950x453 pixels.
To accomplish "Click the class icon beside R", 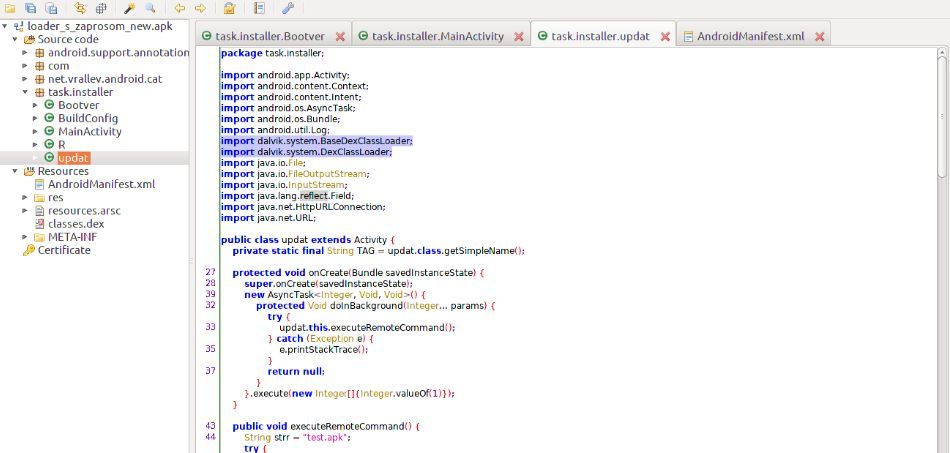I will point(50,145).
